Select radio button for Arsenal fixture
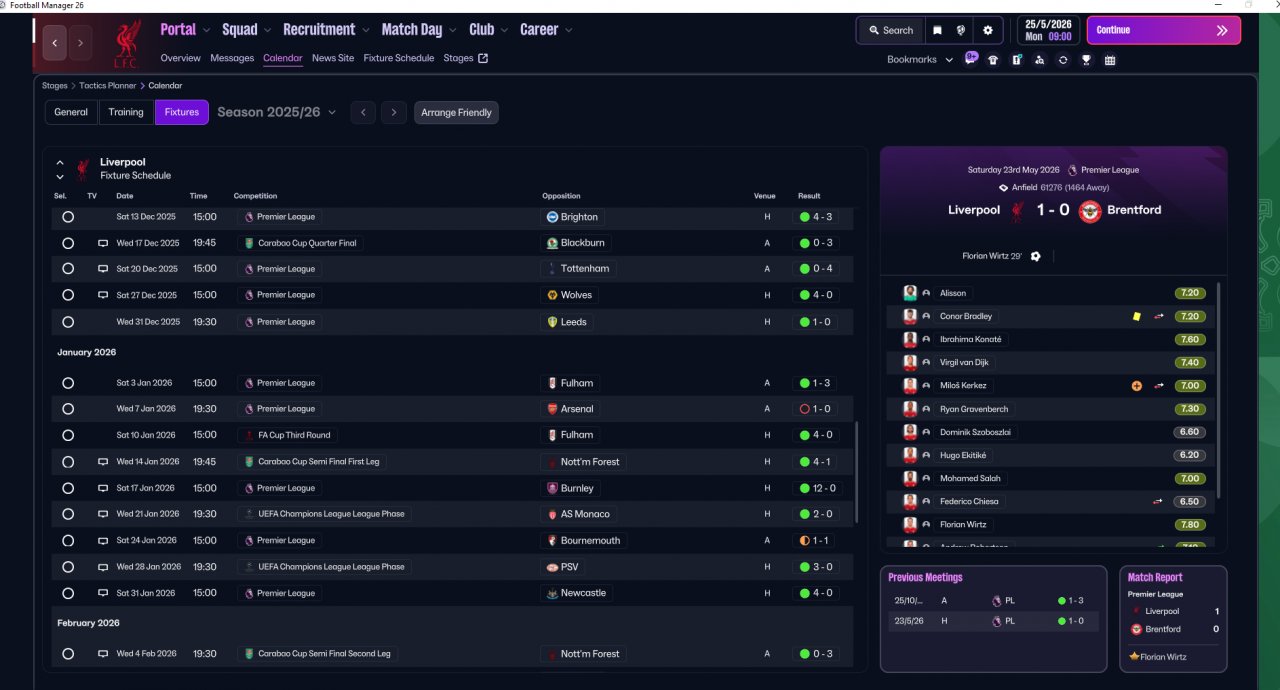This screenshot has width=1280, height=690. point(68,409)
